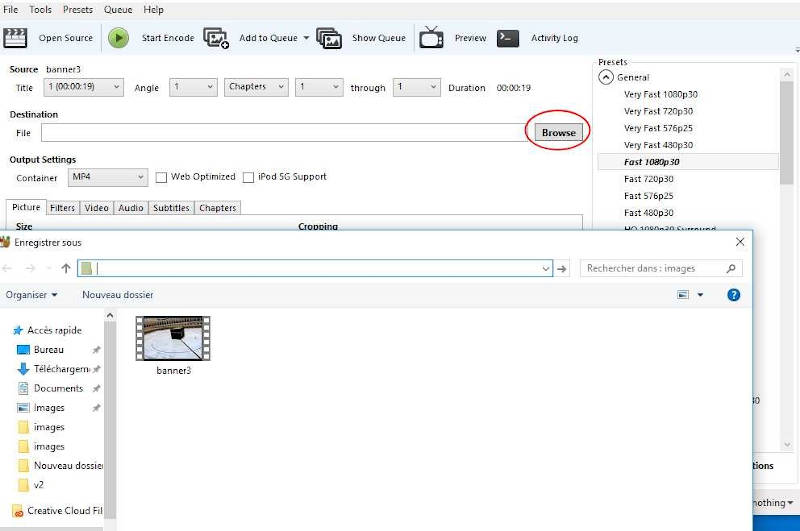Viewport: 800px width, 531px height.
Task: Enable the iPod 5G Support checkbox
Action: click(248, 178)
